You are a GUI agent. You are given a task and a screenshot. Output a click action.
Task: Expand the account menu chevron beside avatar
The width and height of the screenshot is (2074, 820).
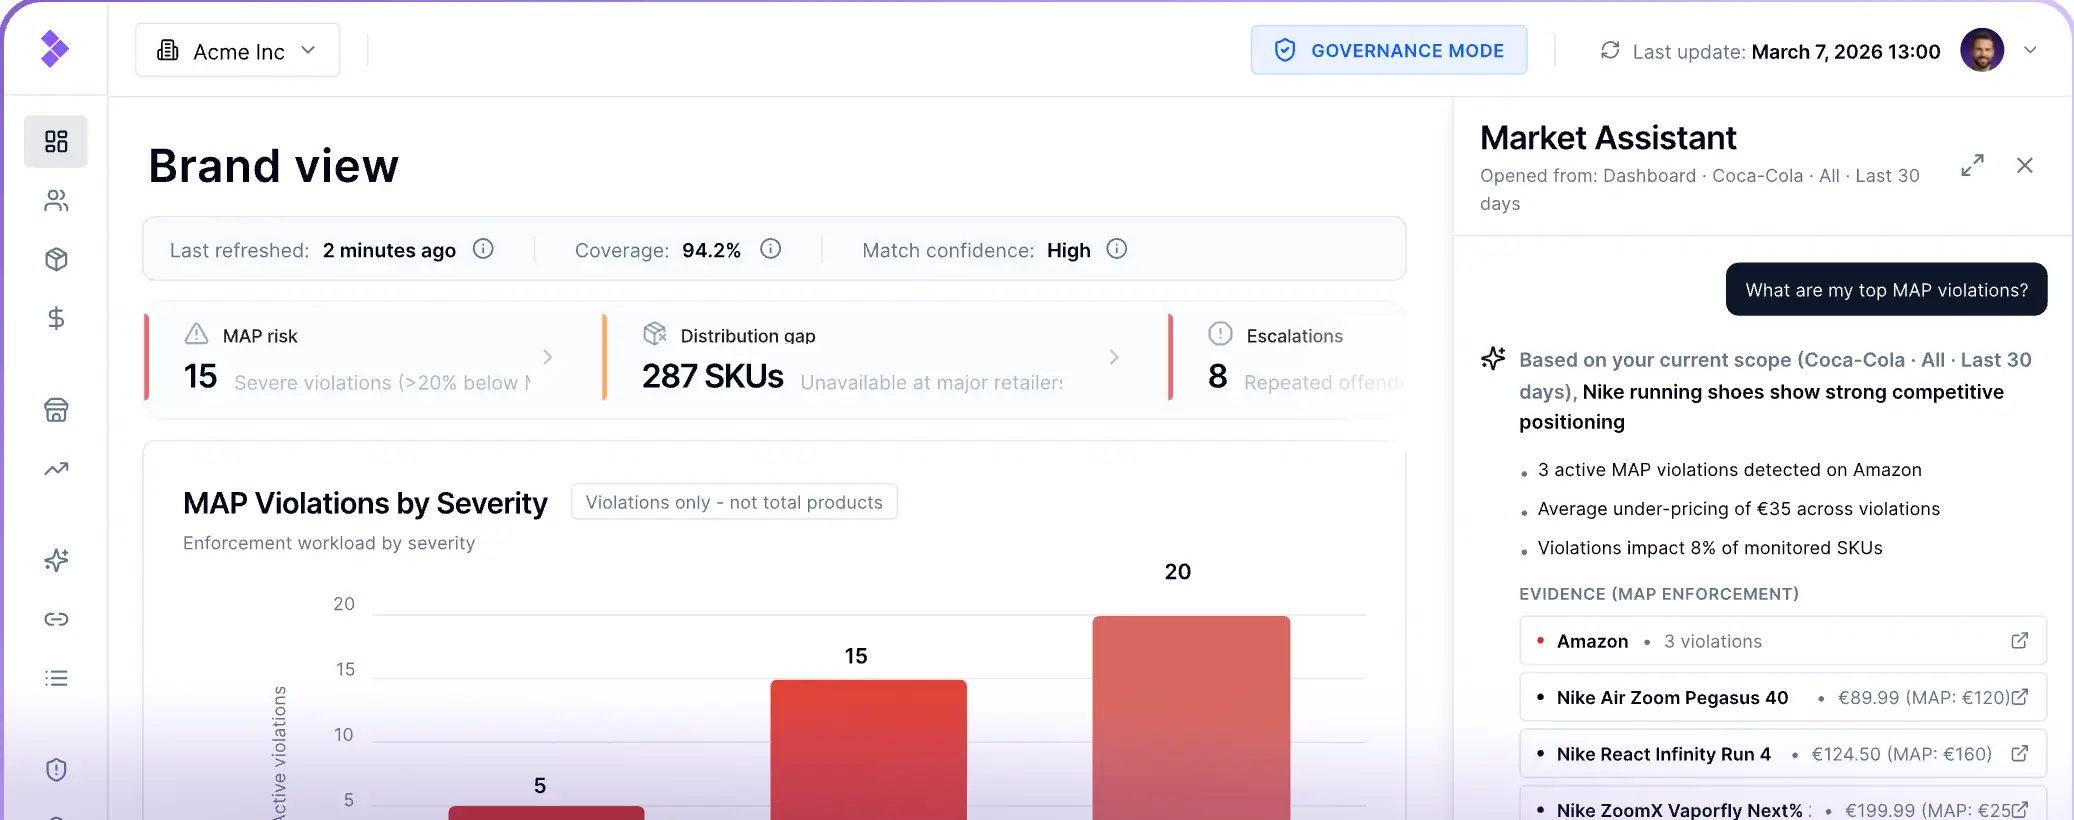tap(2030, 50)
